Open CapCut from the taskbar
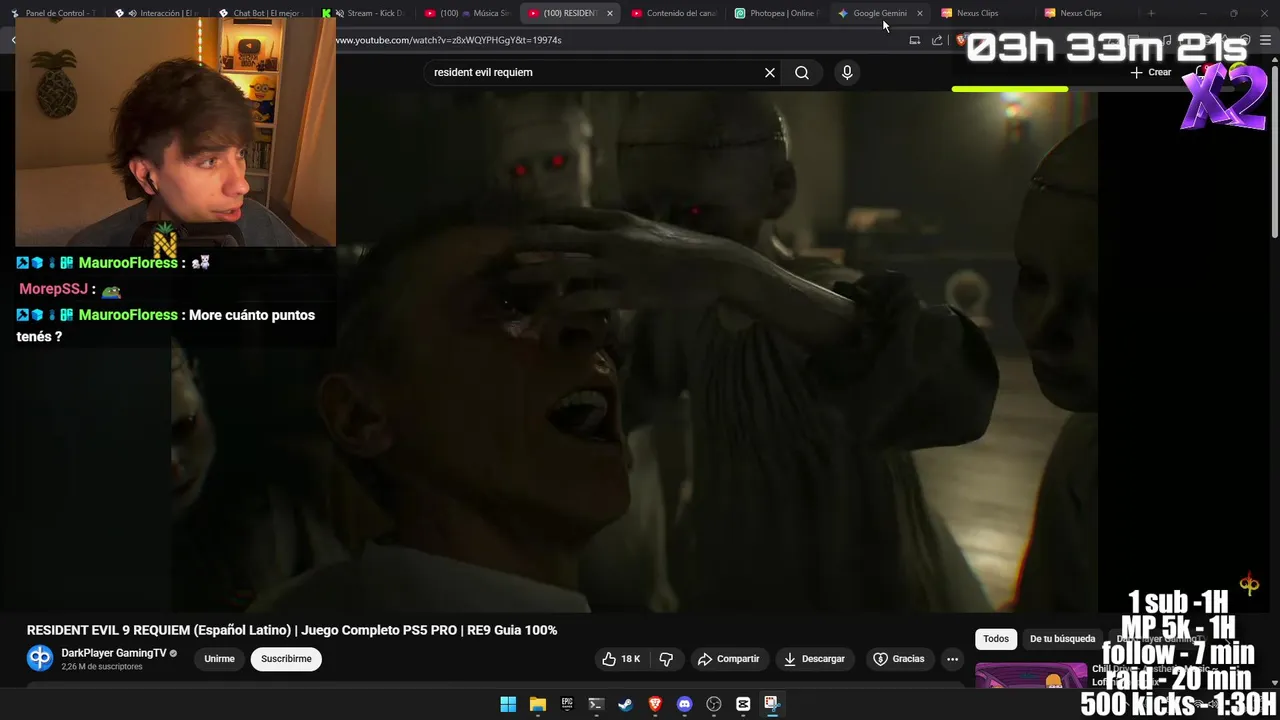This screenshot has width=1280, height=720. [743, 704]
